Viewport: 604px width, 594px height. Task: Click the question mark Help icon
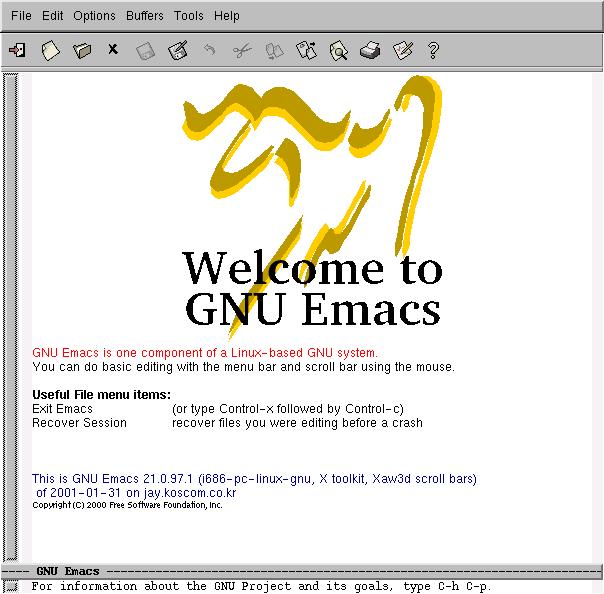coord(433,50)
